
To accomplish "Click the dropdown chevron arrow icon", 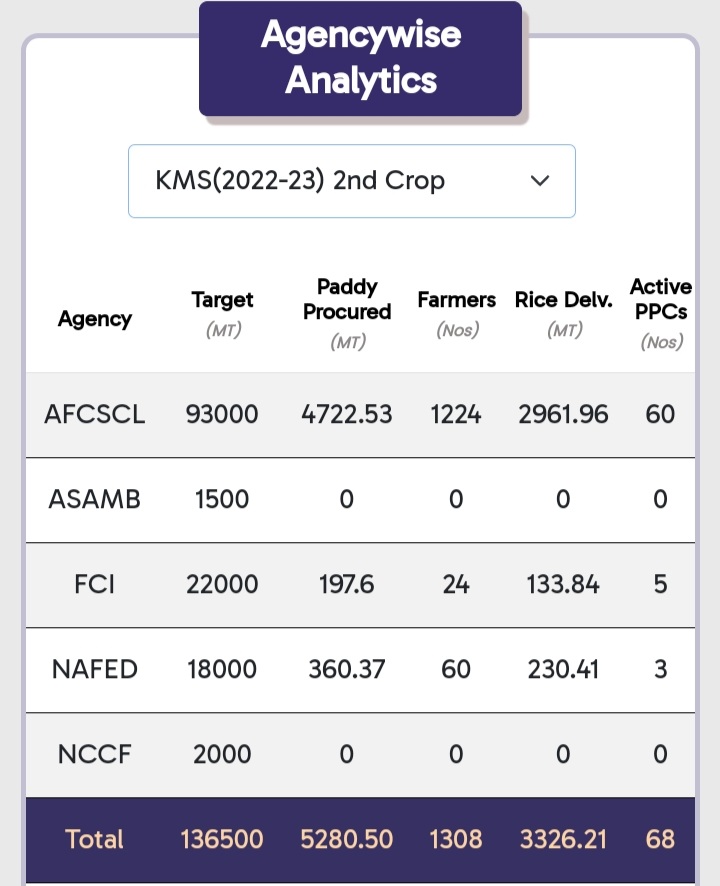I will coord(540,181).
